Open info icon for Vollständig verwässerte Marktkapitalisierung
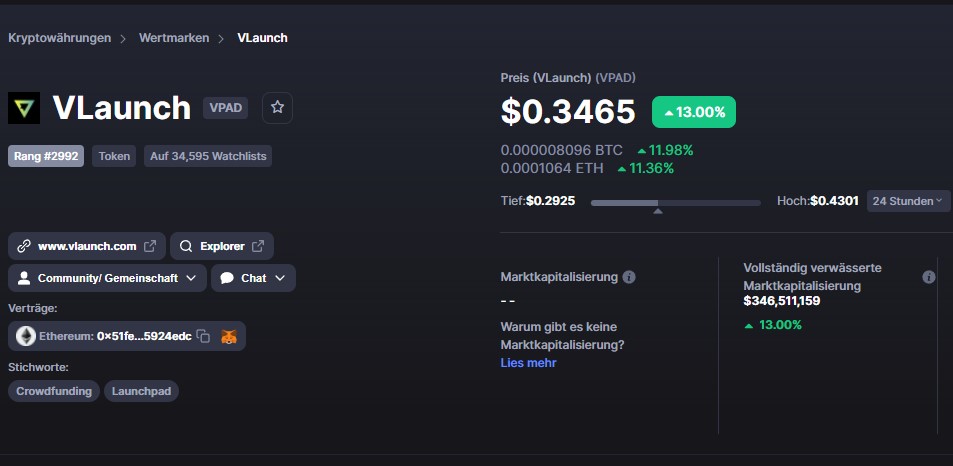 (929, 277)
